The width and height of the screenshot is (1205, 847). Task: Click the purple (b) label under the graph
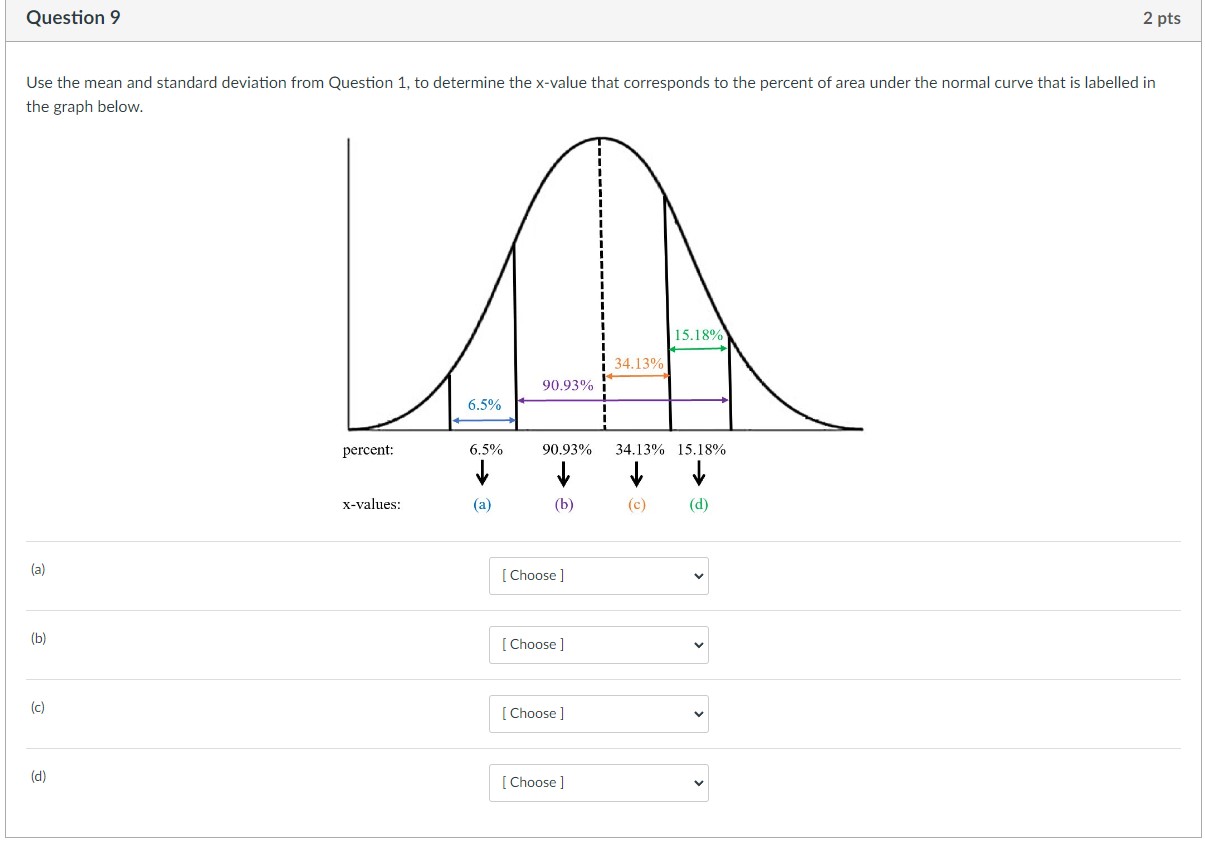[x=563, y=504]
